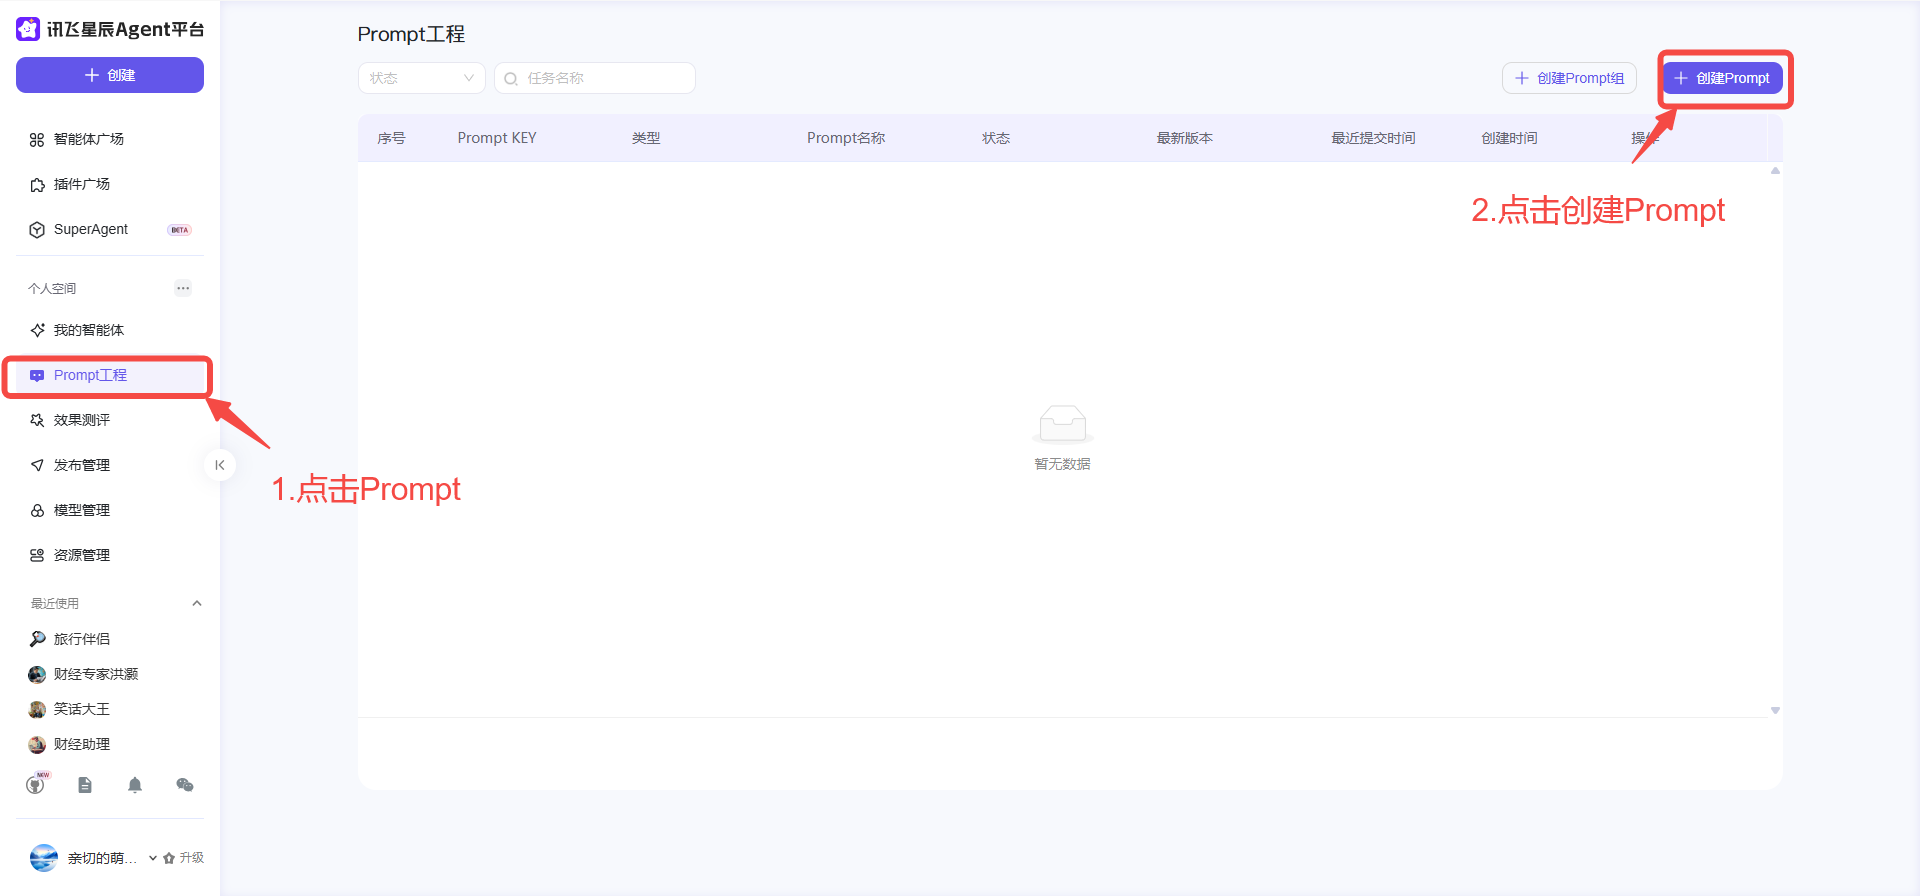Click the platform logo icon
1920x896 pixels.
click(28, 29)
